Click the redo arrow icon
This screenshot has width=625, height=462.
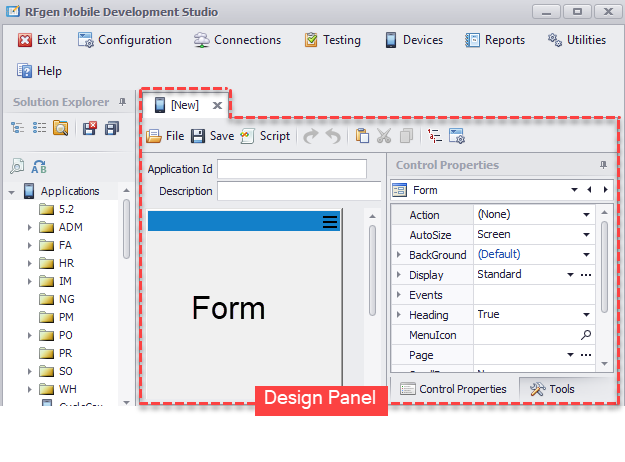(311, 136)
